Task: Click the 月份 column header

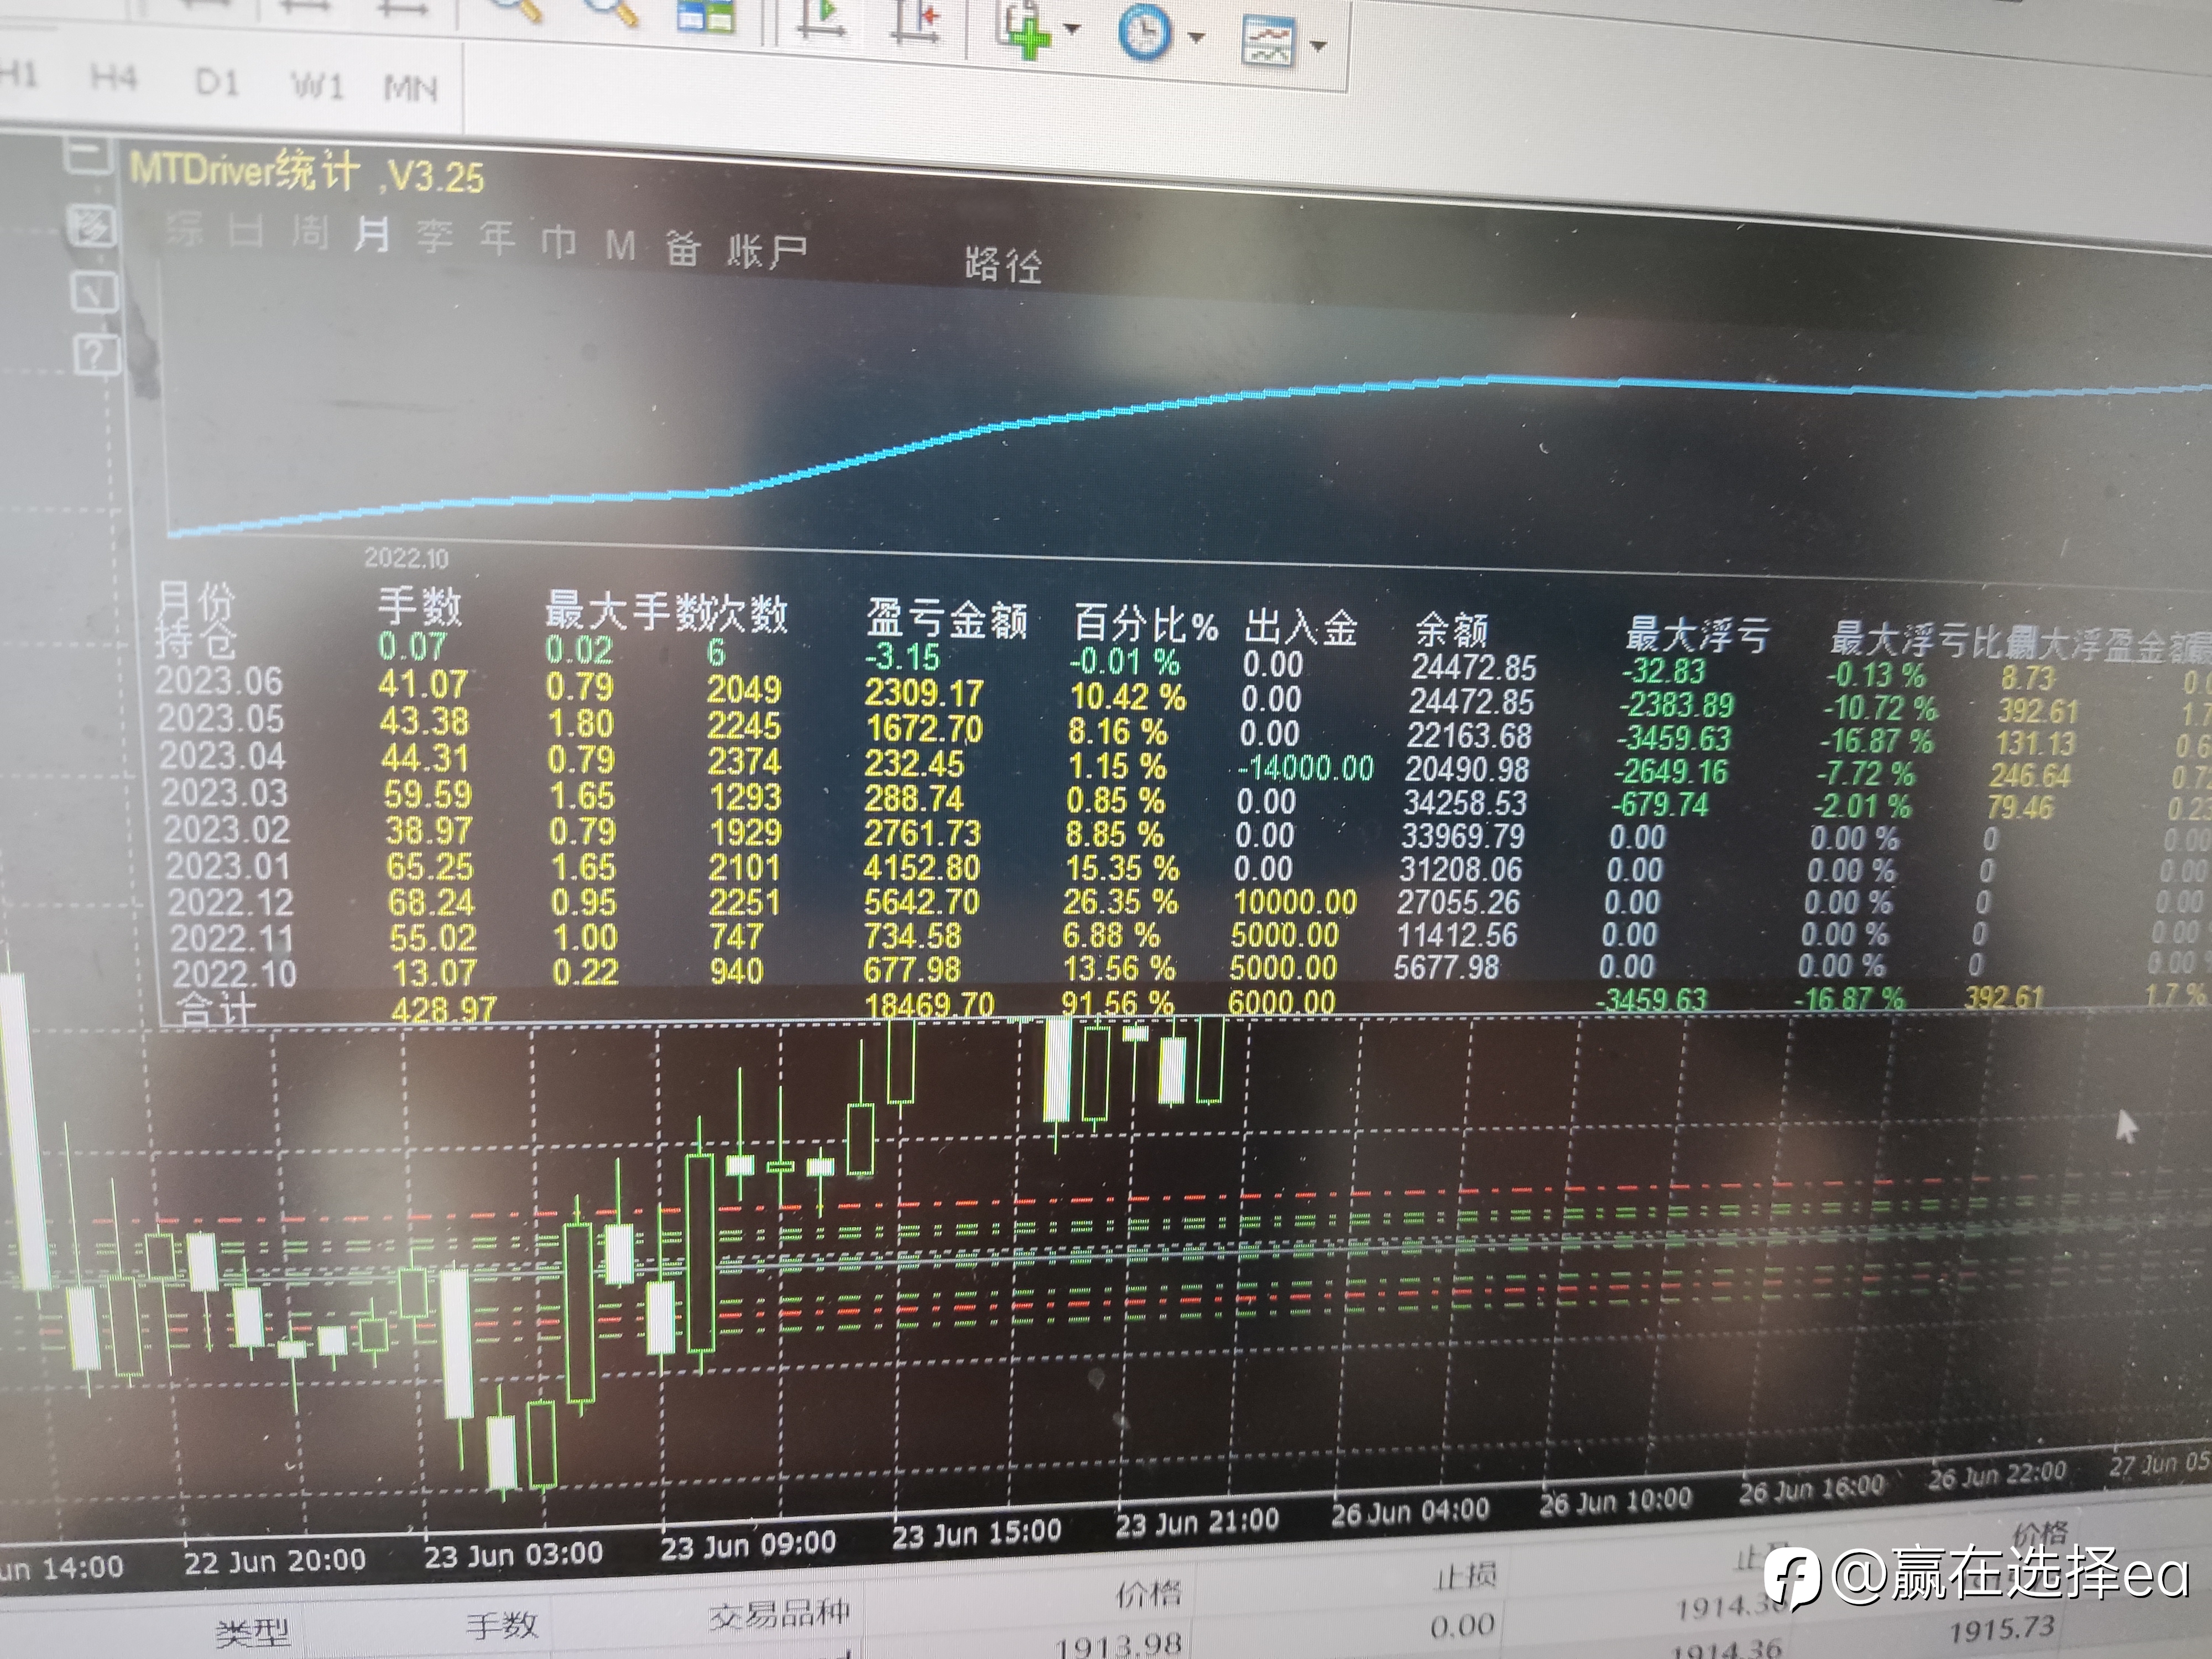Action: coord(196,602)
